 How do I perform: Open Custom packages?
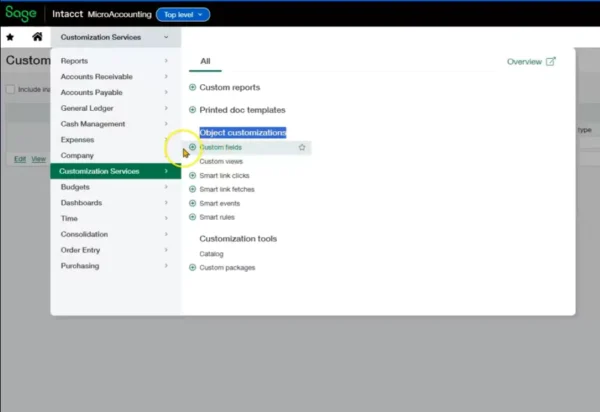coord(227,268)
